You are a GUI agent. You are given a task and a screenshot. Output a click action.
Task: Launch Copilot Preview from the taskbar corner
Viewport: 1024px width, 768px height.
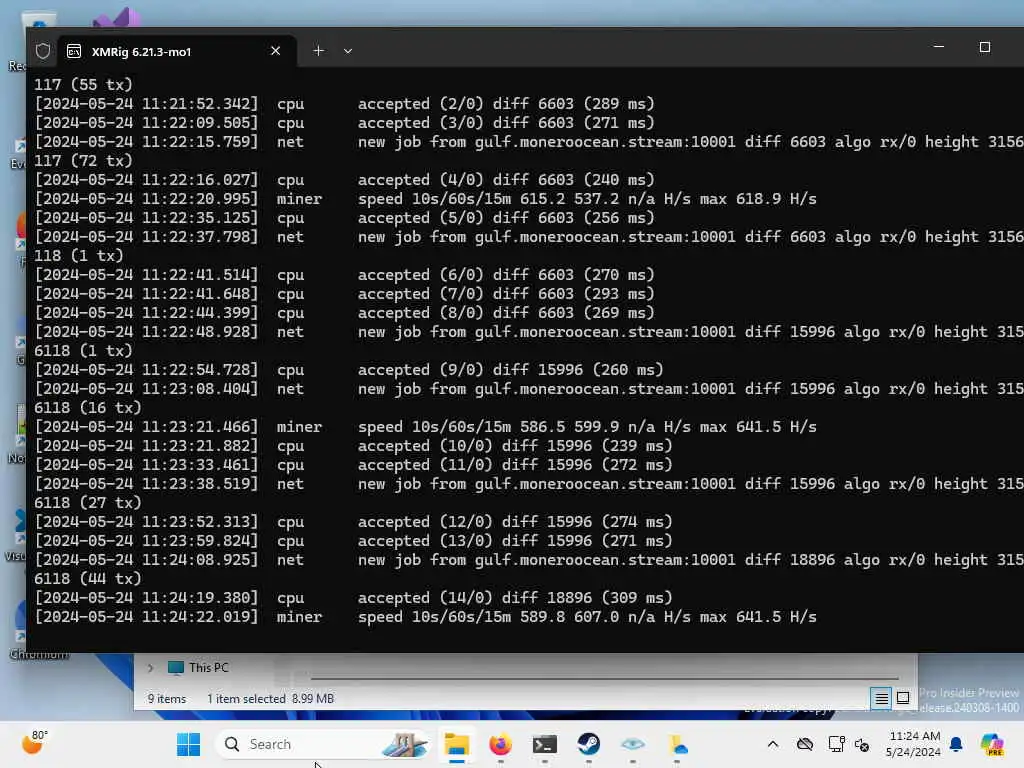(x=992, y=744)
